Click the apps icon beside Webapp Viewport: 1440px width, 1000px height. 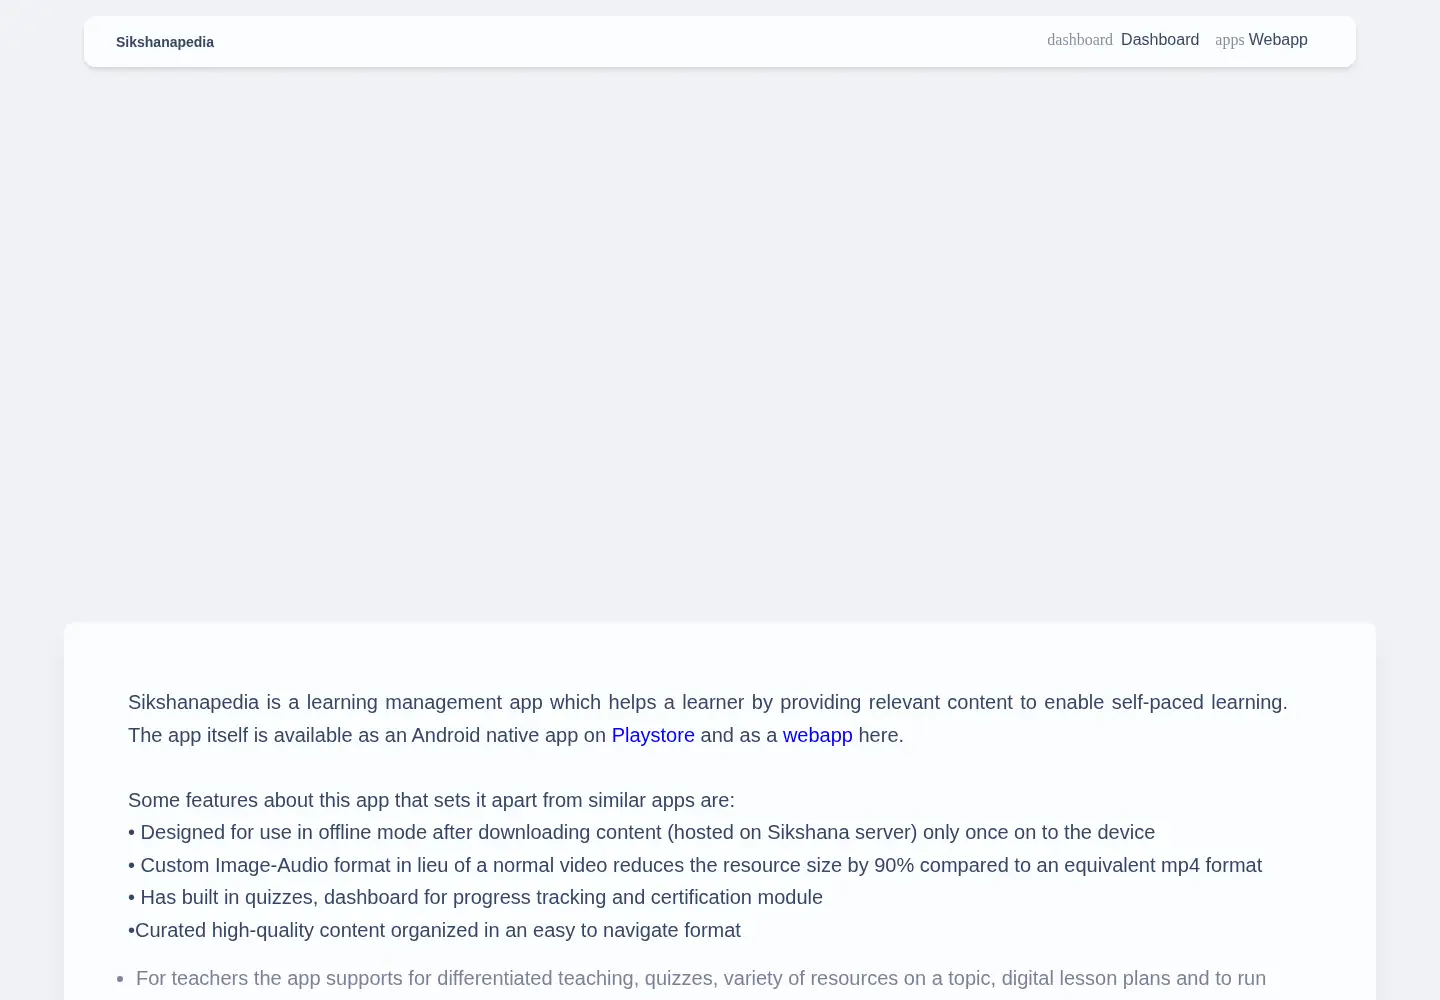(x=1230, y=40)
